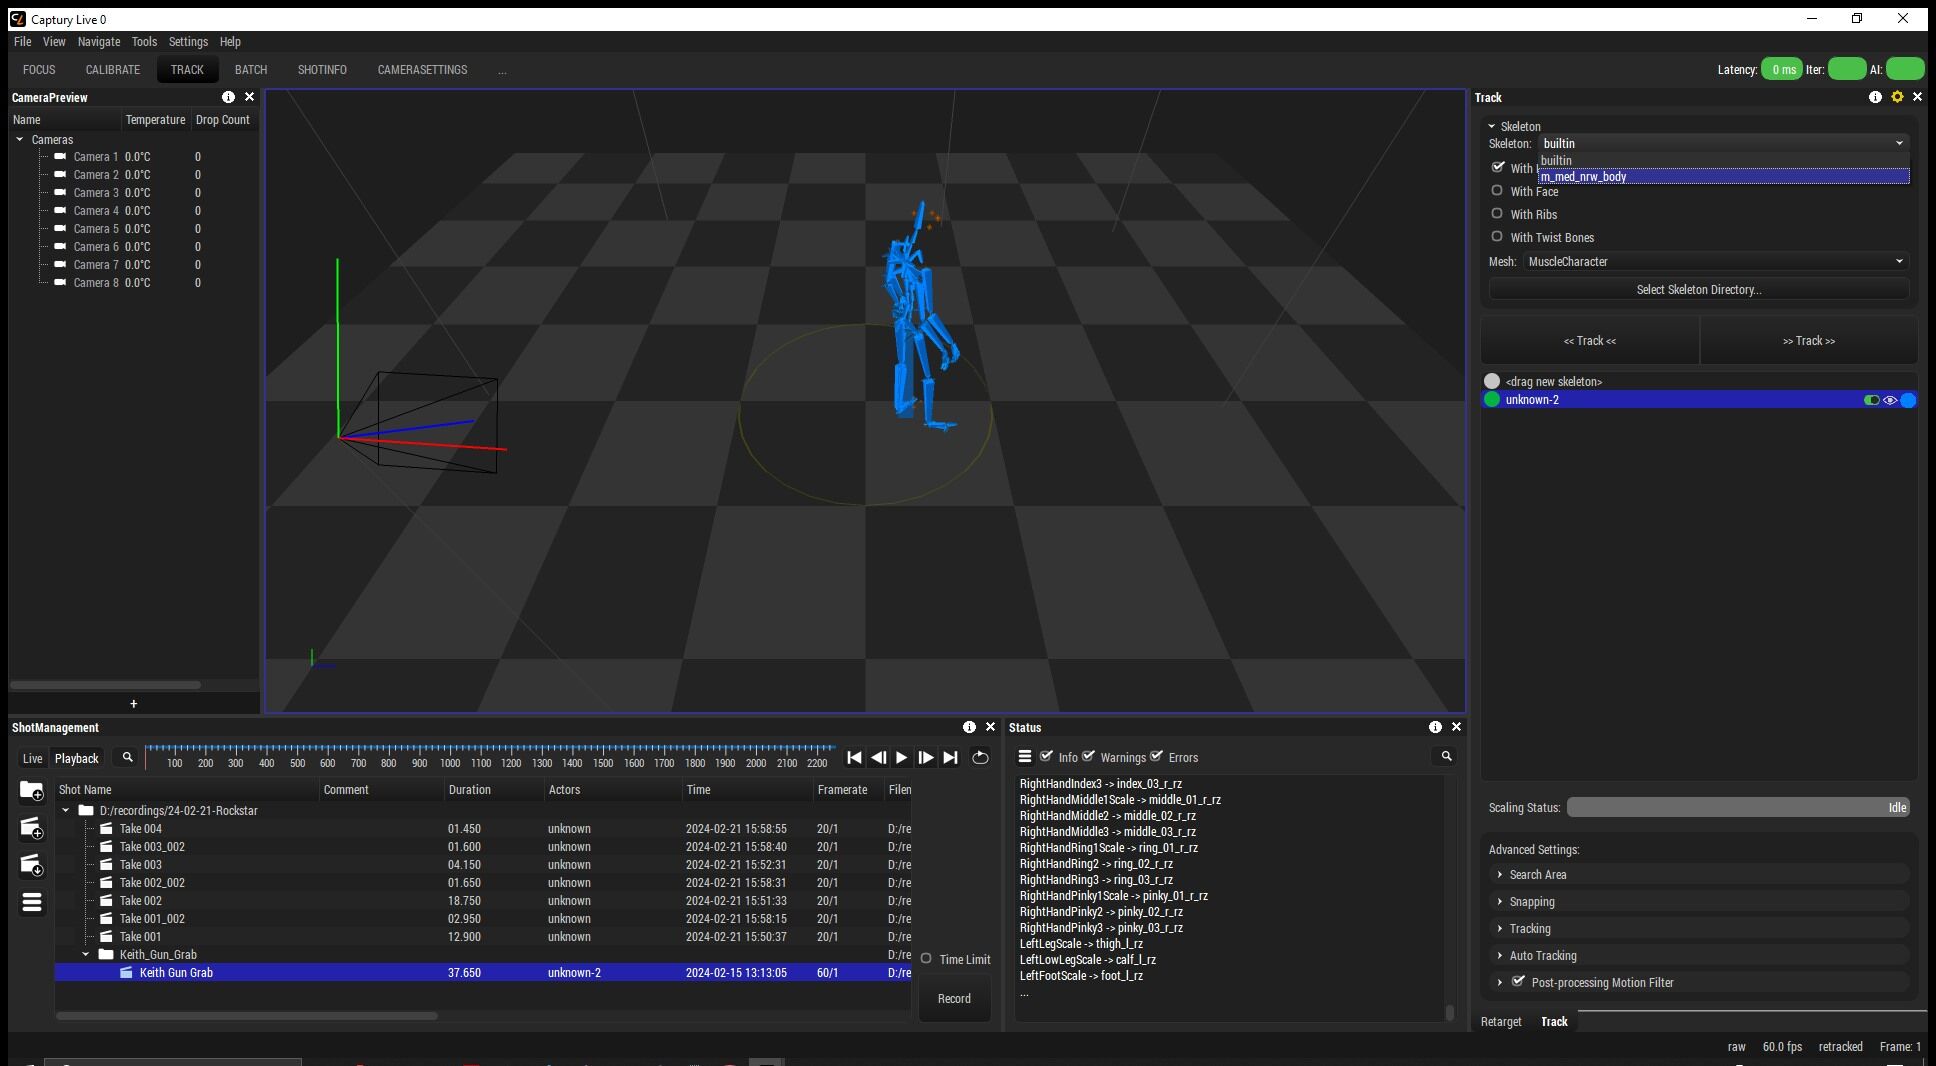Toggle the Warnings filter checkbox
Image resolution: width=1936 pixels, height=1066 pixels.
click(x=1089, y=756)
